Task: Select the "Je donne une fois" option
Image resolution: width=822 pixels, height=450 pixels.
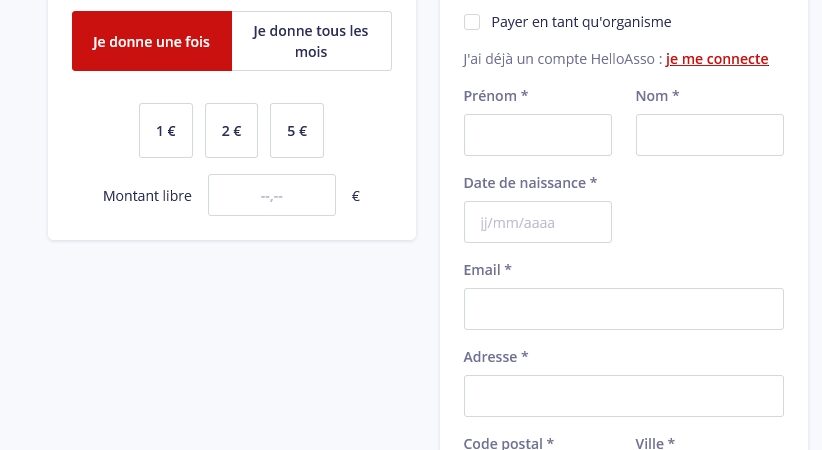Action: coord(152,42)
